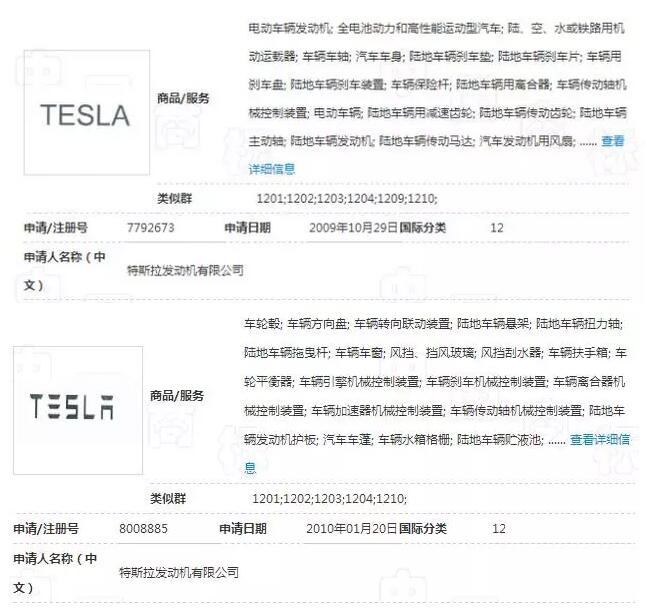Image resolution: width=647 pixels, height=610 pixels.
Task: Click similar group codes 1201;1202;1203;1204;1210 in second record
Action: (329, 499)
